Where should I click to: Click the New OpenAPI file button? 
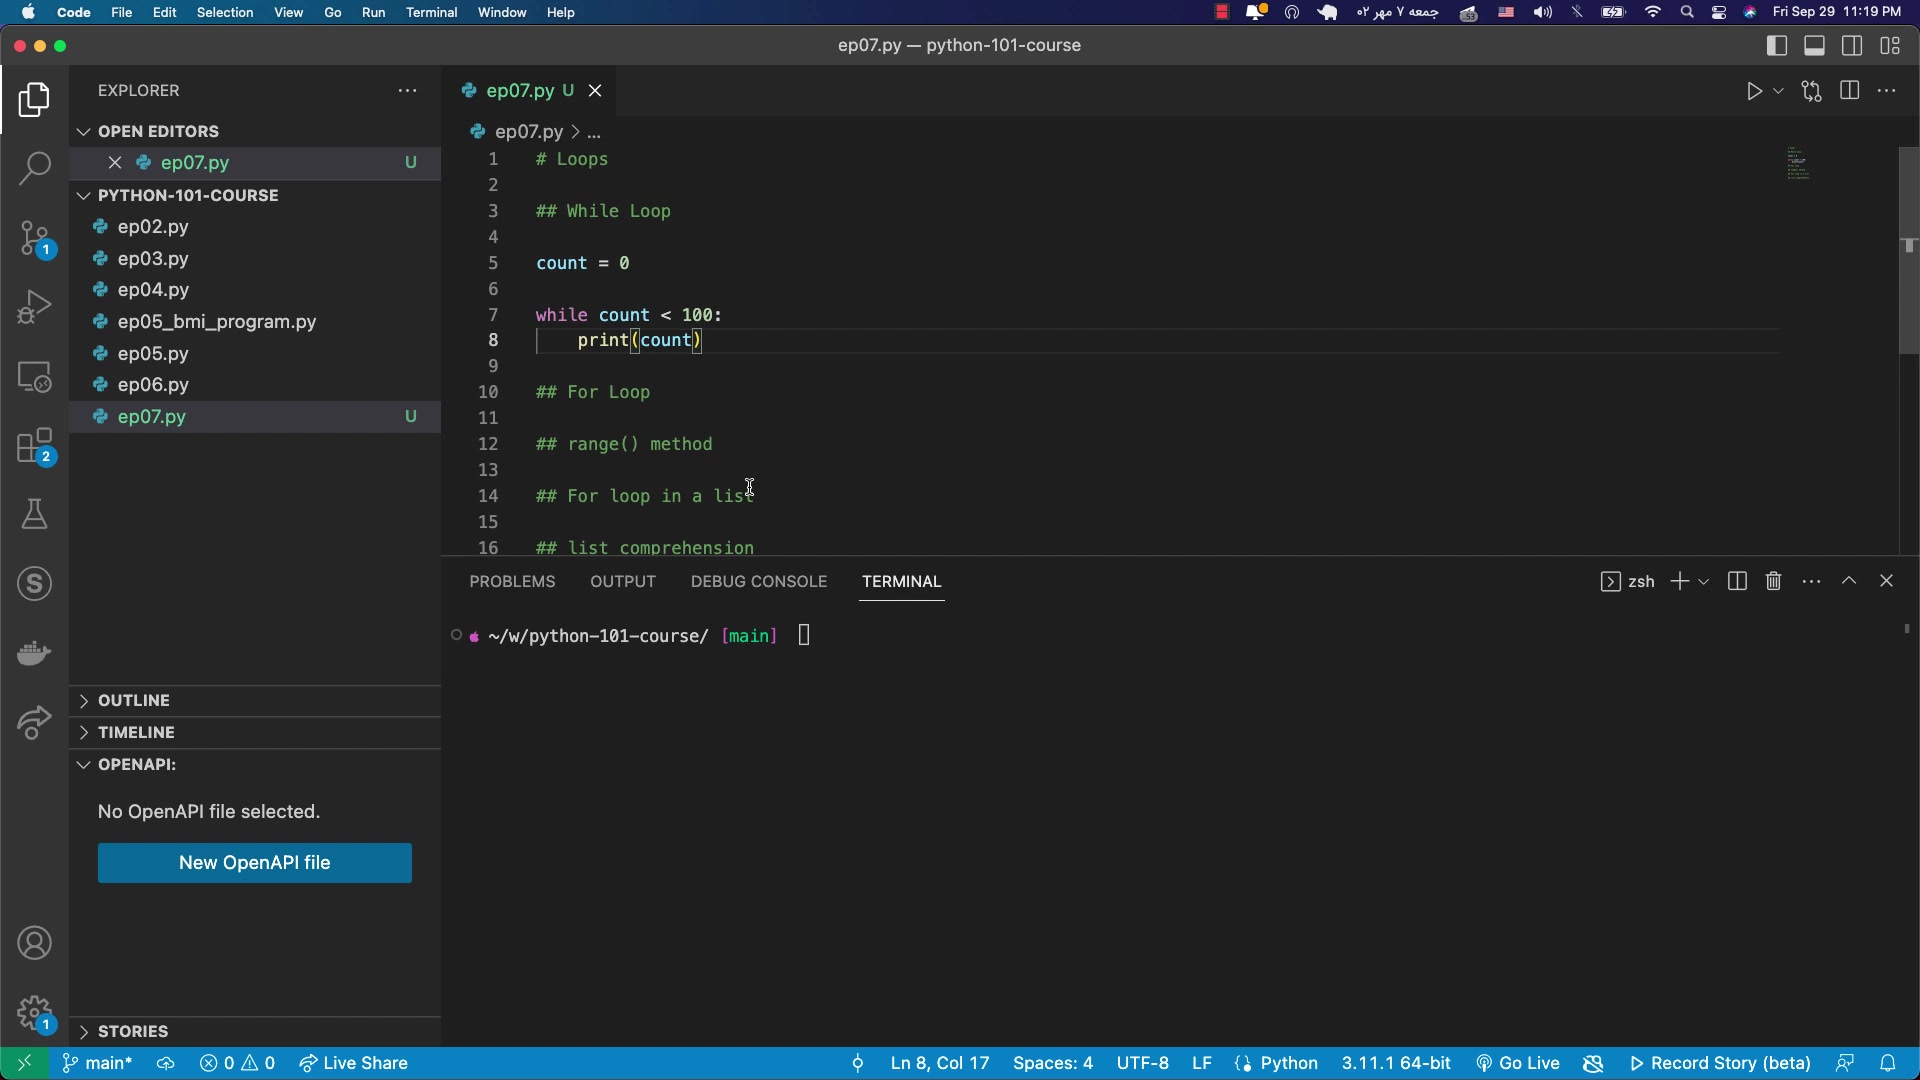pos(254,862)
